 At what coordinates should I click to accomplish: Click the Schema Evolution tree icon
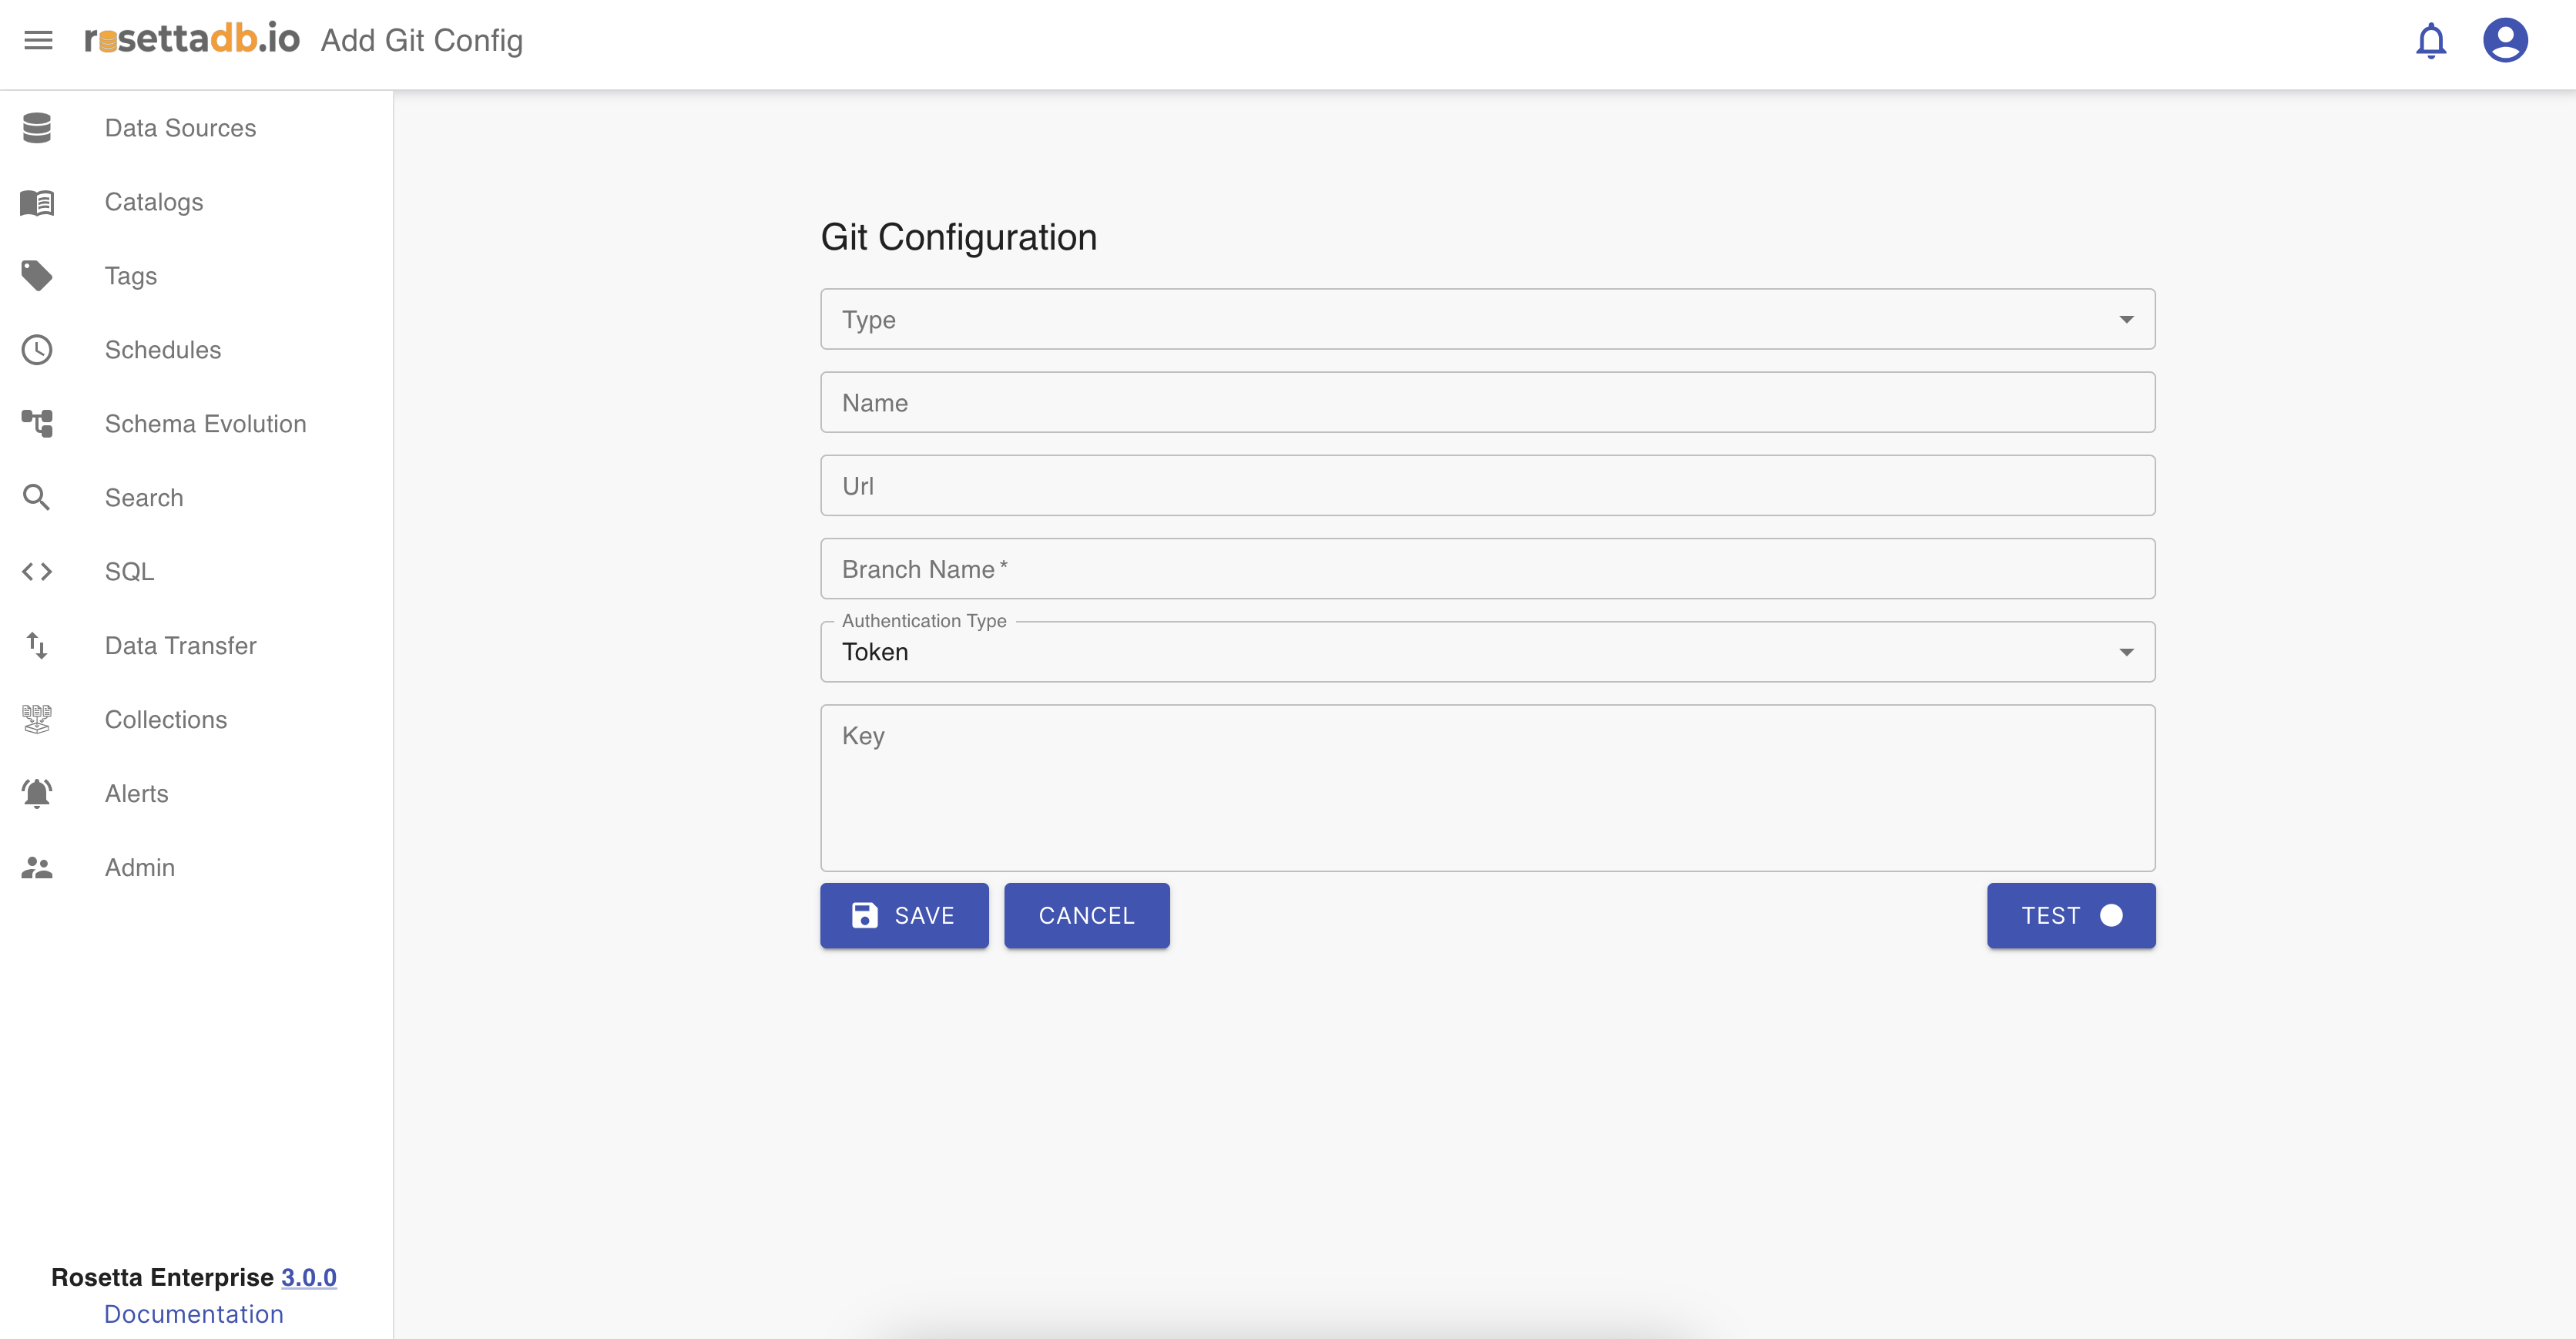coord(37,424)
